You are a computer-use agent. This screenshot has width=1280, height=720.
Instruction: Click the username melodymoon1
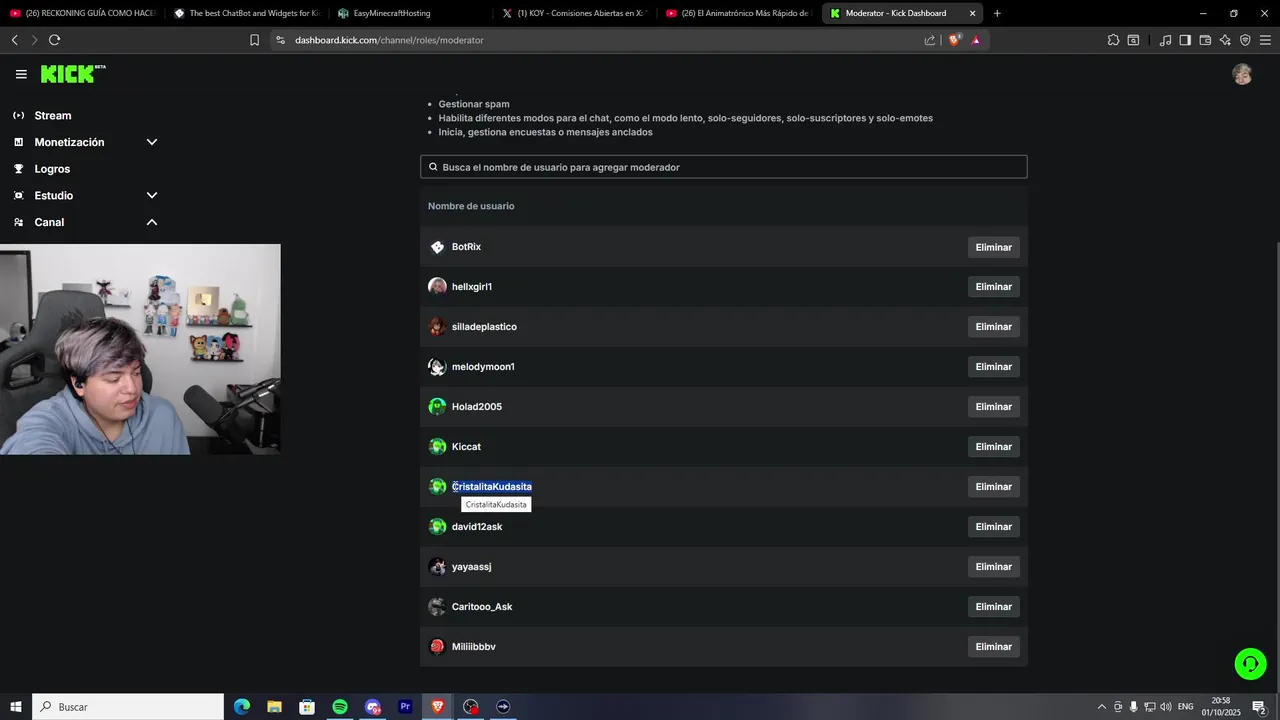pos(483,367)
